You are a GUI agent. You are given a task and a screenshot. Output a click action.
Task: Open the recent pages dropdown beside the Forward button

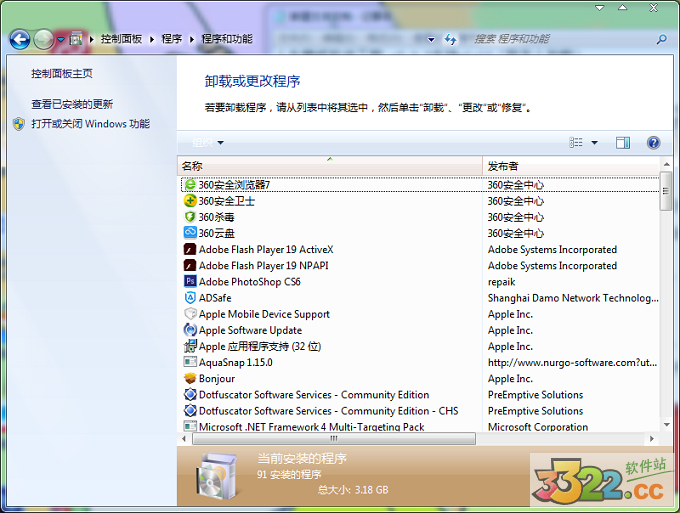coord(61,40)
